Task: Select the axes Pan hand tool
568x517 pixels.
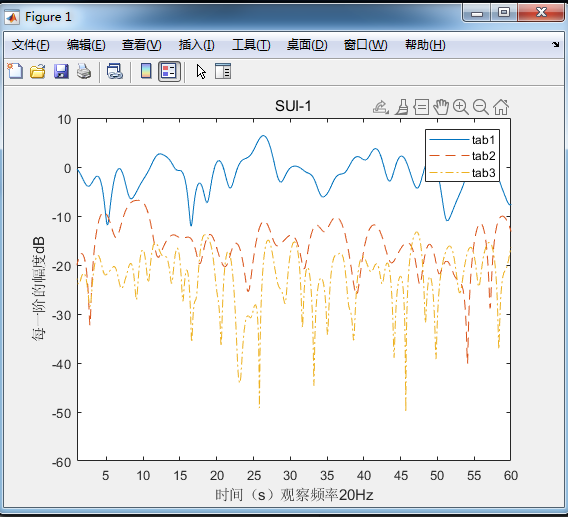Action: (x=441, y=107)
